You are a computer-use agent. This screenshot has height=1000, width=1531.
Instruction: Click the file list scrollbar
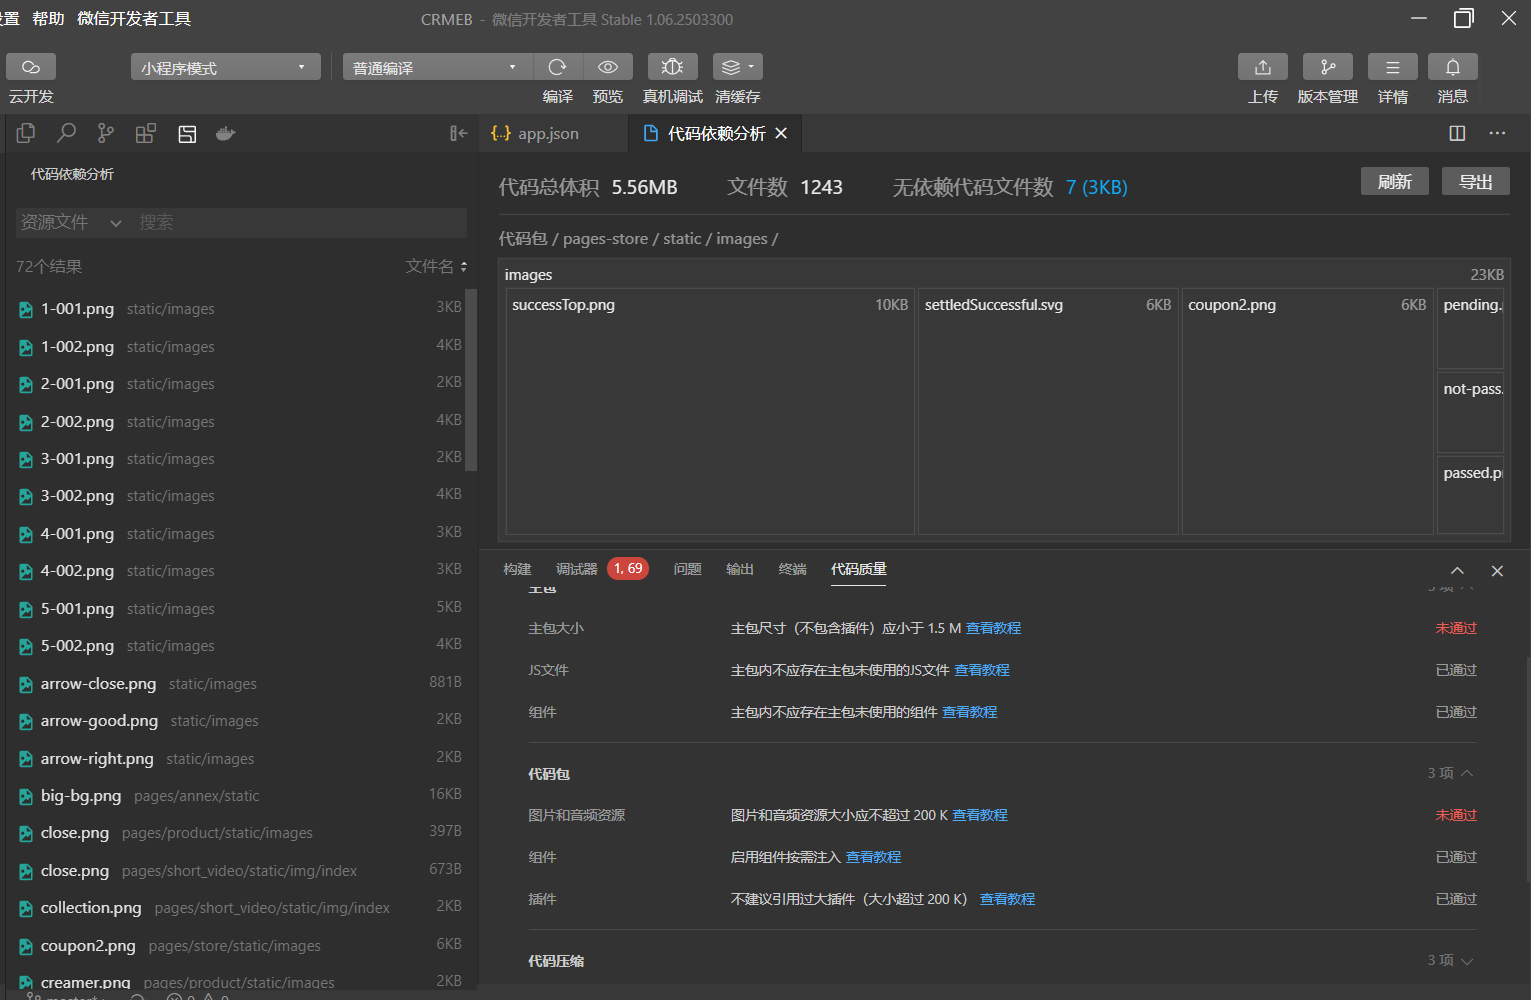[472, 380]
